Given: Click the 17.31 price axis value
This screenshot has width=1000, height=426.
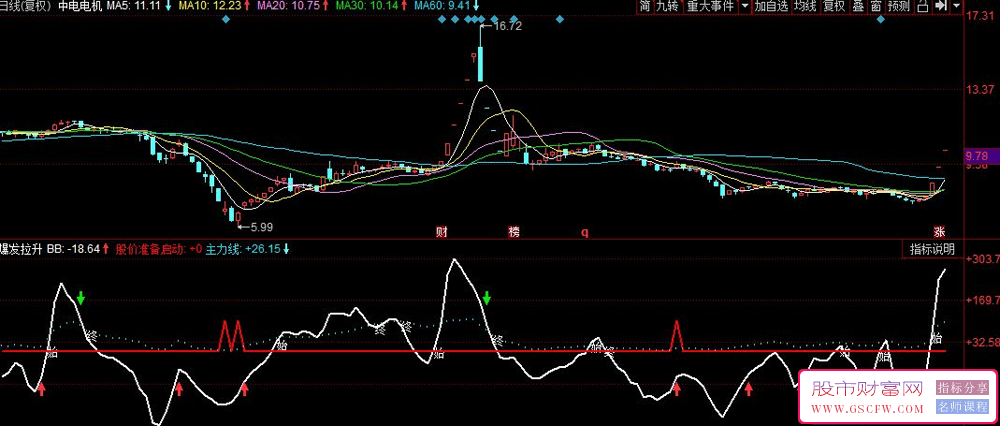Looking at the screenshot, I should 980,15.
